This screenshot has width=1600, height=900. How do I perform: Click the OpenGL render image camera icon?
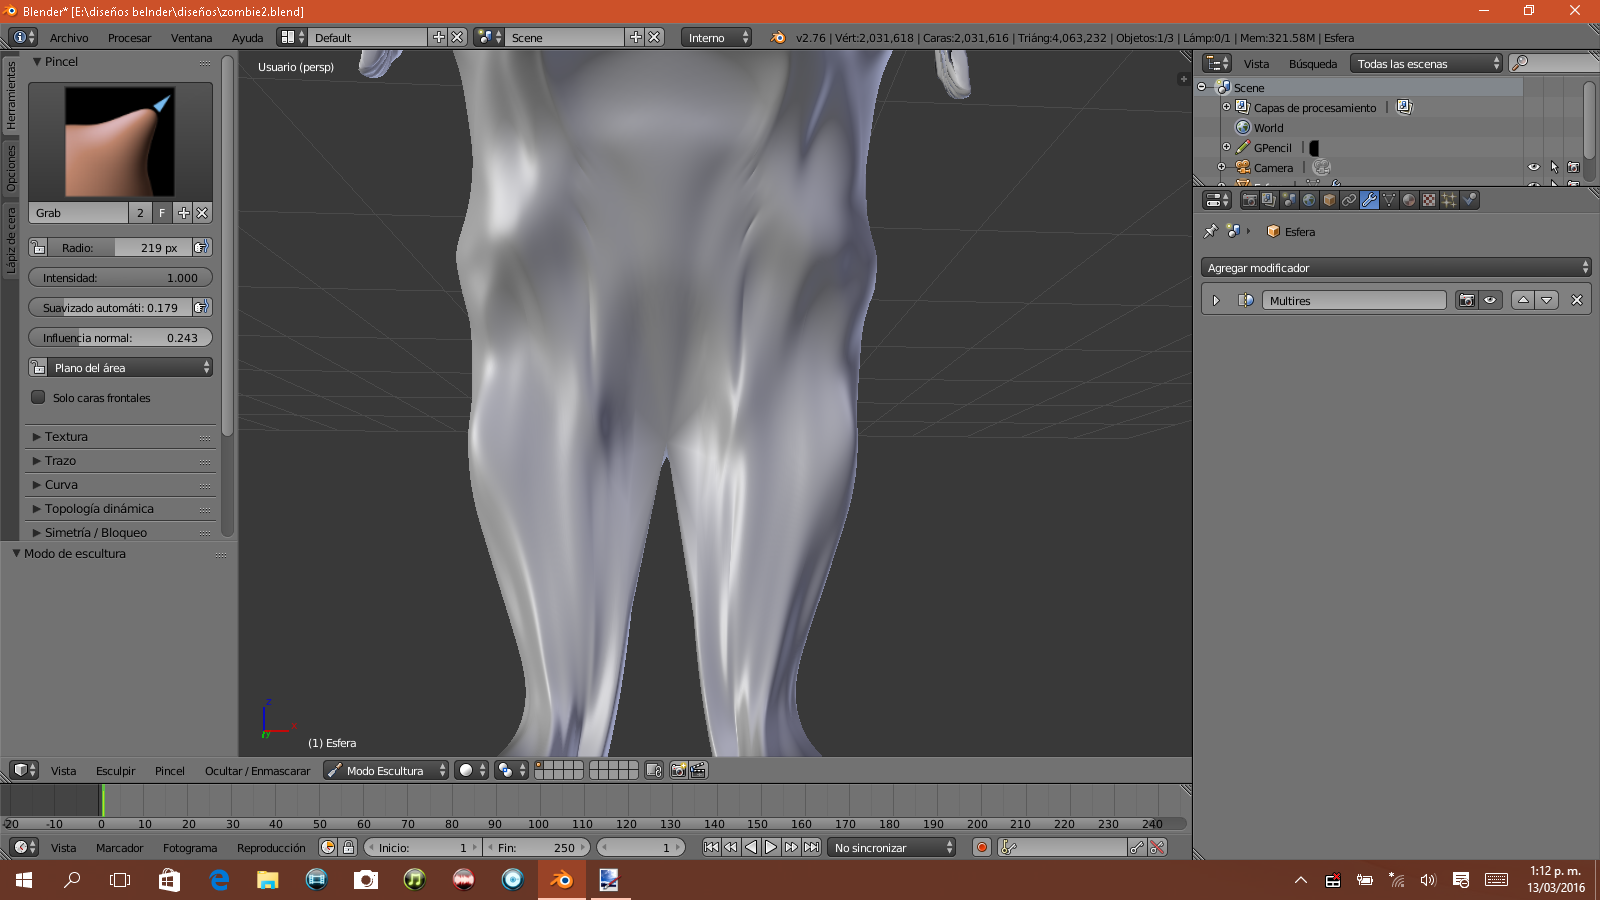[678, 770]
